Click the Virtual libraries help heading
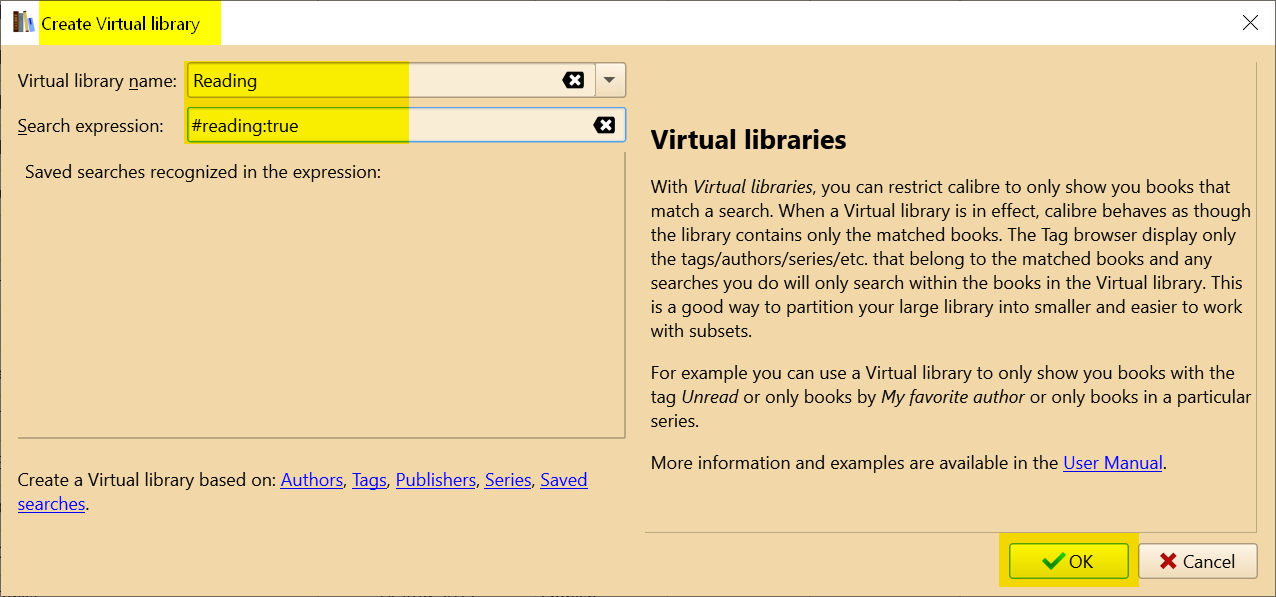 tap(748, 140)
